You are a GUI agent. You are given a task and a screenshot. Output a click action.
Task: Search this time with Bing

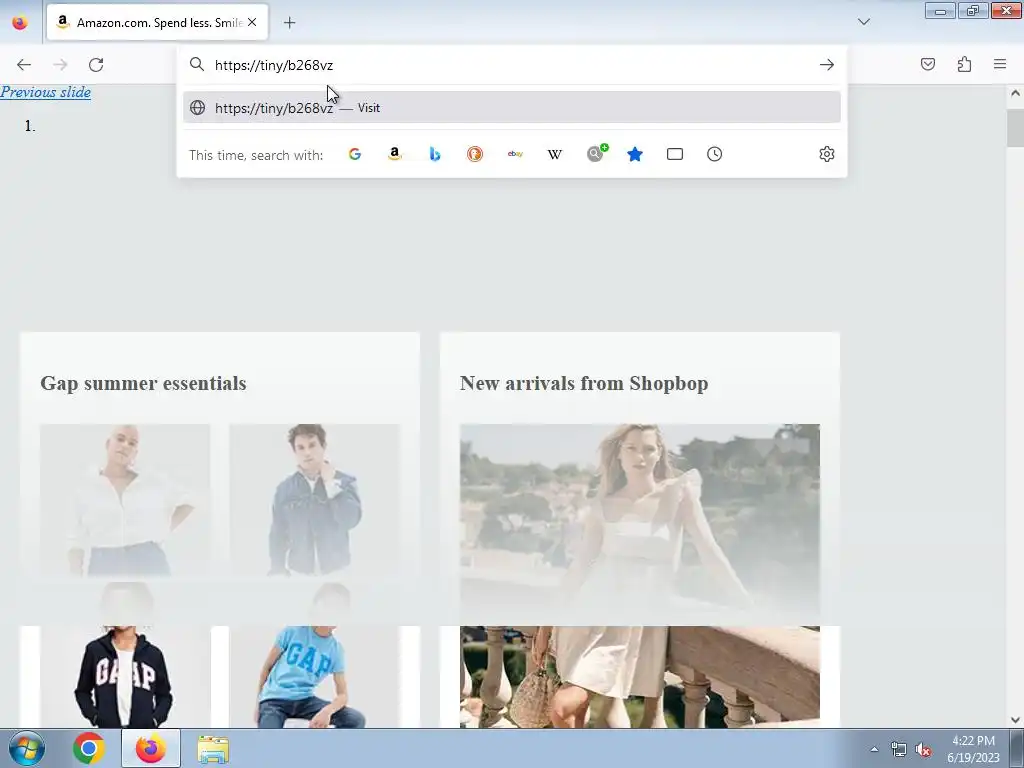pyautogui.click(x=435, y=154)
